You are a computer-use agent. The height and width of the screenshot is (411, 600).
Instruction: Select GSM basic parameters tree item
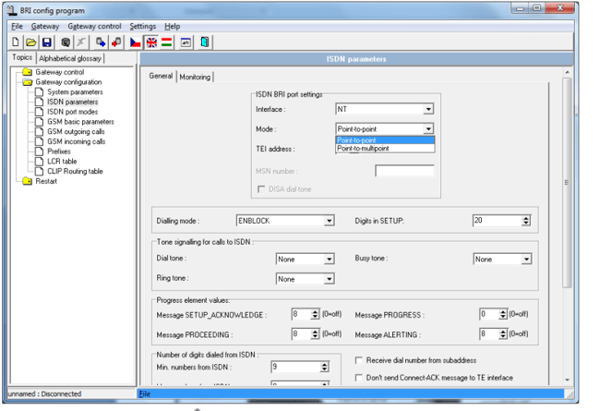coord(80,122)
